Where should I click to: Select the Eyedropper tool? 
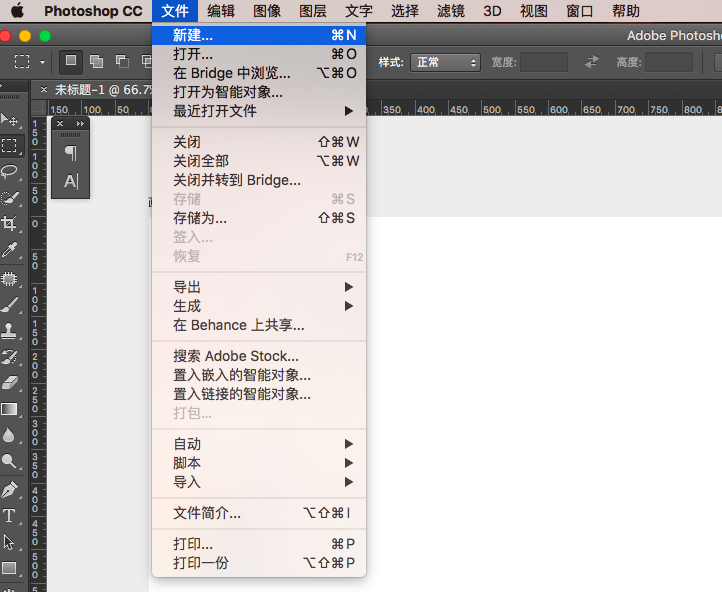pyautogui.click(x=9, y=250)
